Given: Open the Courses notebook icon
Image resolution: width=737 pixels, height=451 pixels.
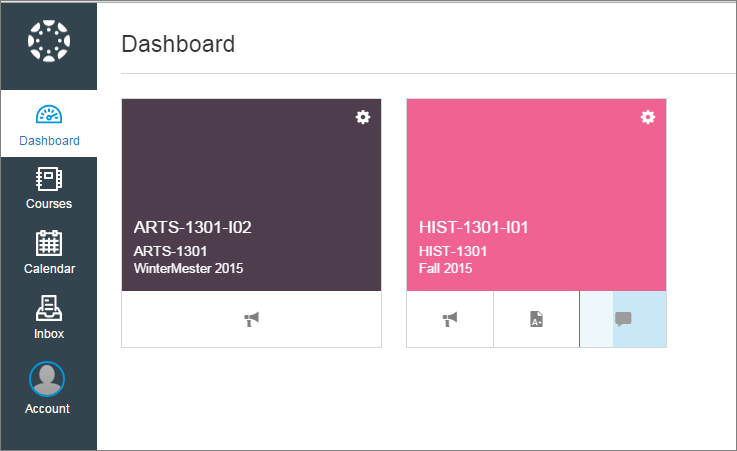Looking at the screenshot, I should click(49, 179).
